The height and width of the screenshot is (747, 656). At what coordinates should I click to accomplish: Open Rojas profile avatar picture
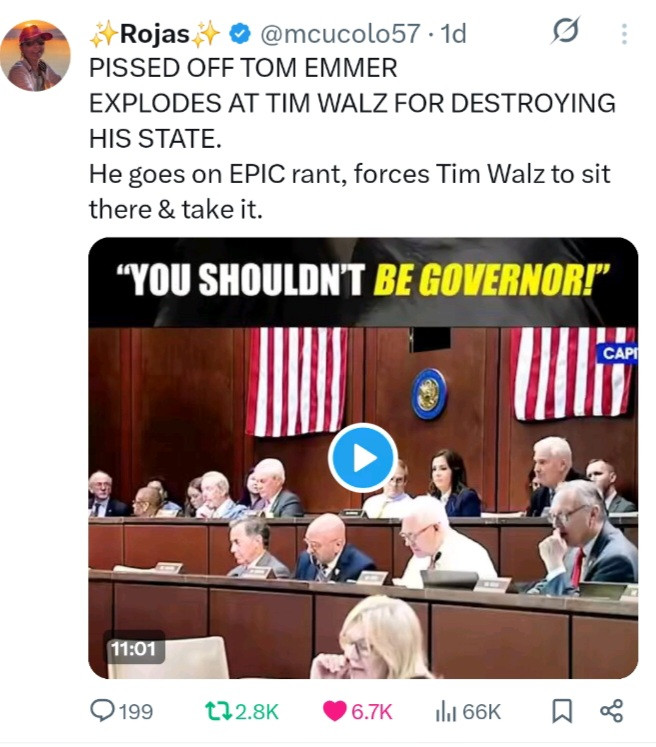click(x=35, y=56)
